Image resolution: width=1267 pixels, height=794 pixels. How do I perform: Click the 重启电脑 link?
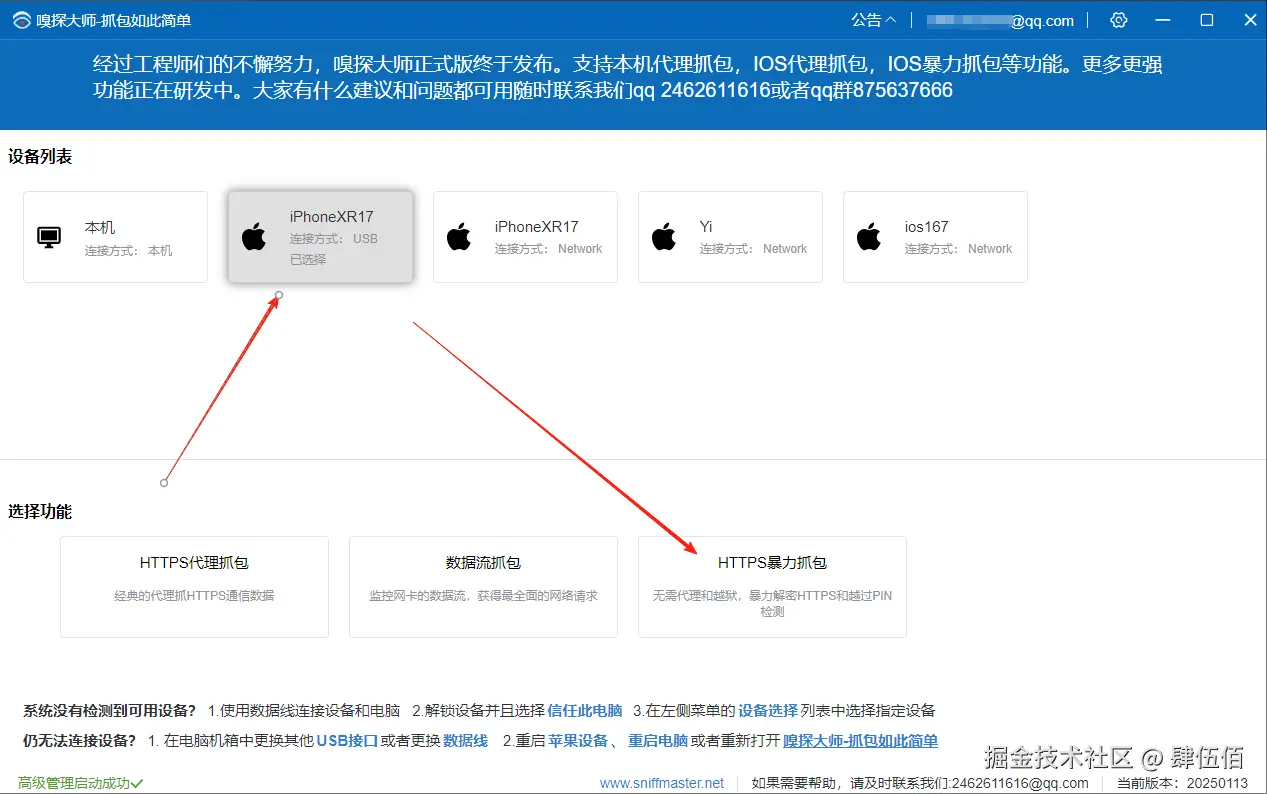tap(658, 741)
